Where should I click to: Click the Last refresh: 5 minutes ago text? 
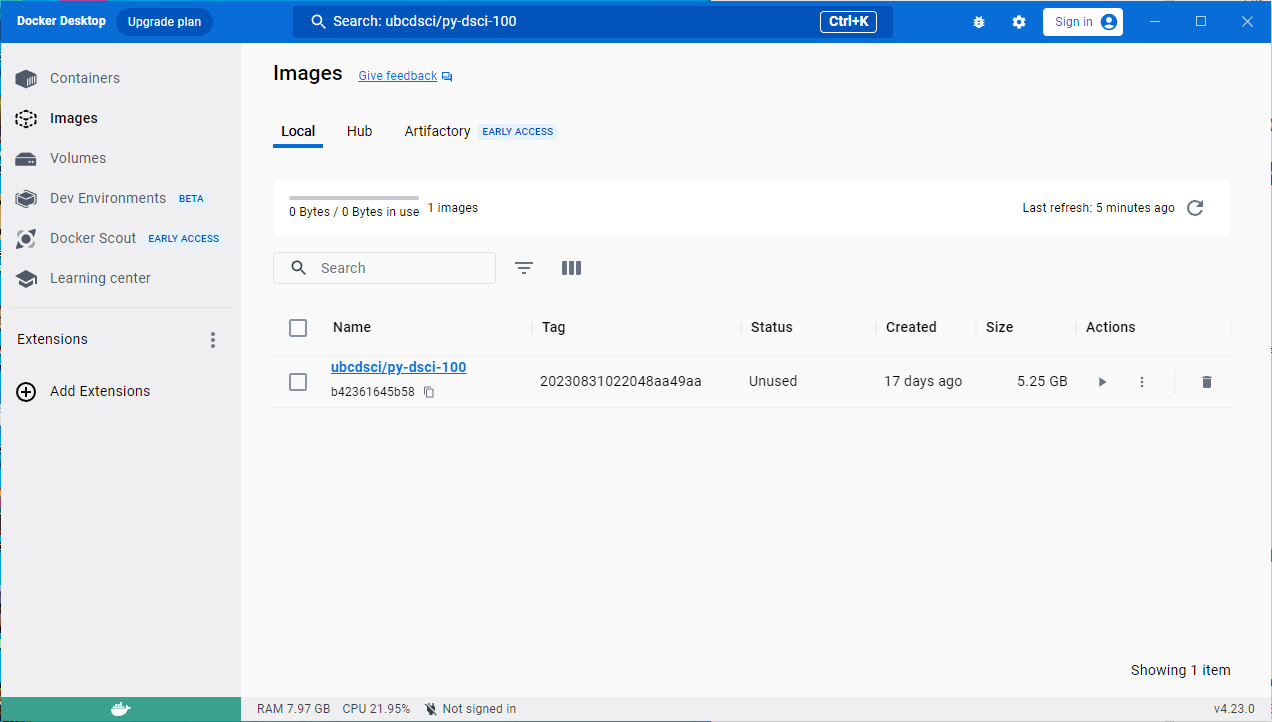(x=1099, y=208)
